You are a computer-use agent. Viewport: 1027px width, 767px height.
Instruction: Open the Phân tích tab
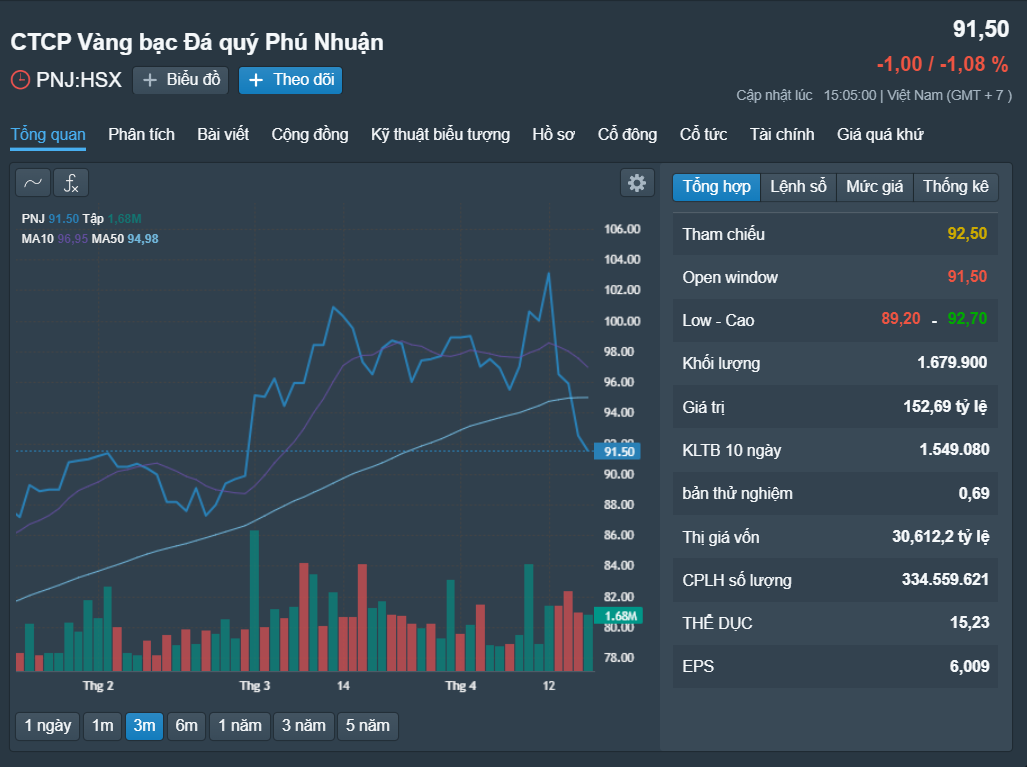(x=141, y=134)
